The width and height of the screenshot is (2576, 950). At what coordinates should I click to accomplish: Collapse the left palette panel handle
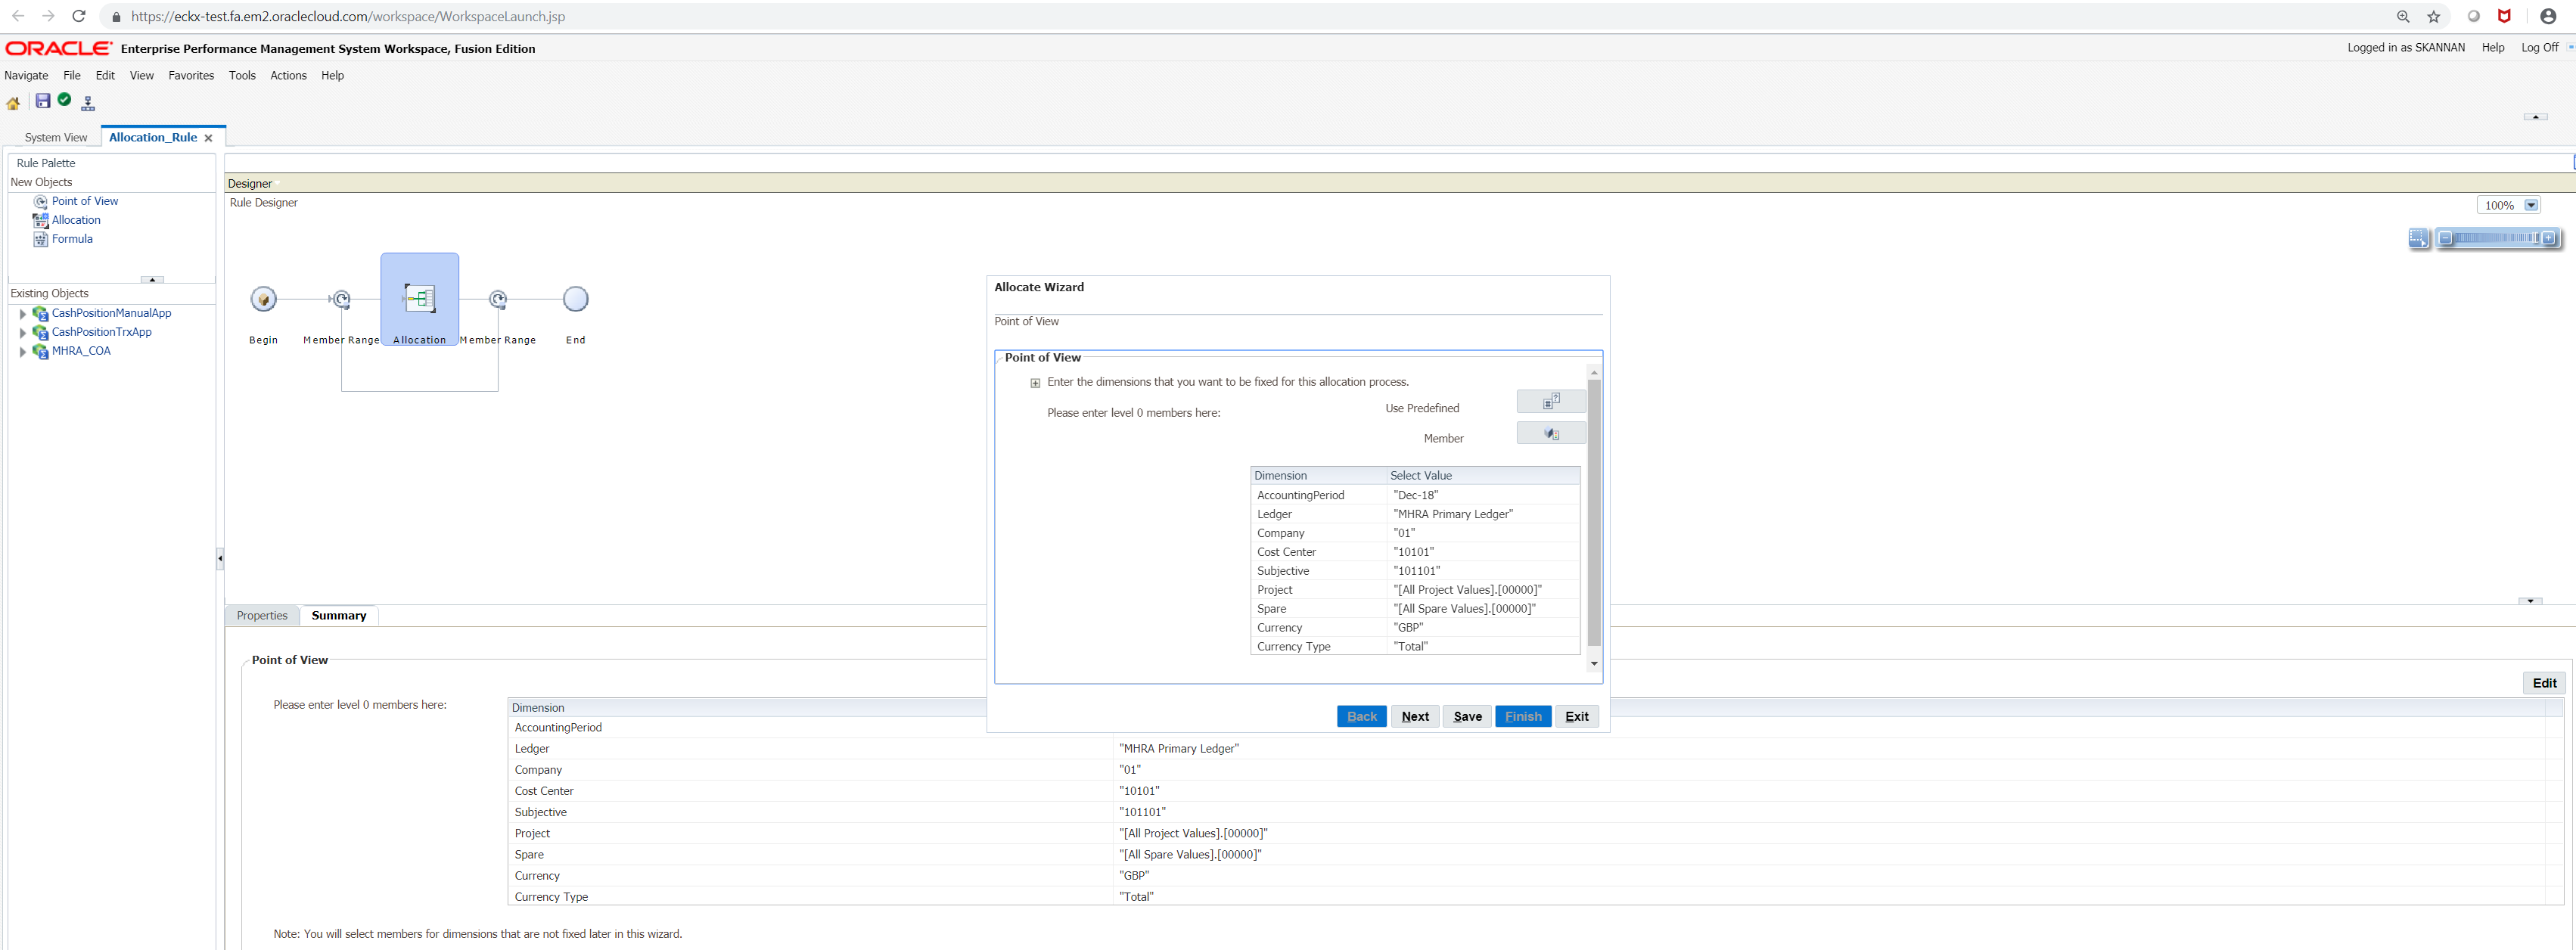(x=220, y=558)
